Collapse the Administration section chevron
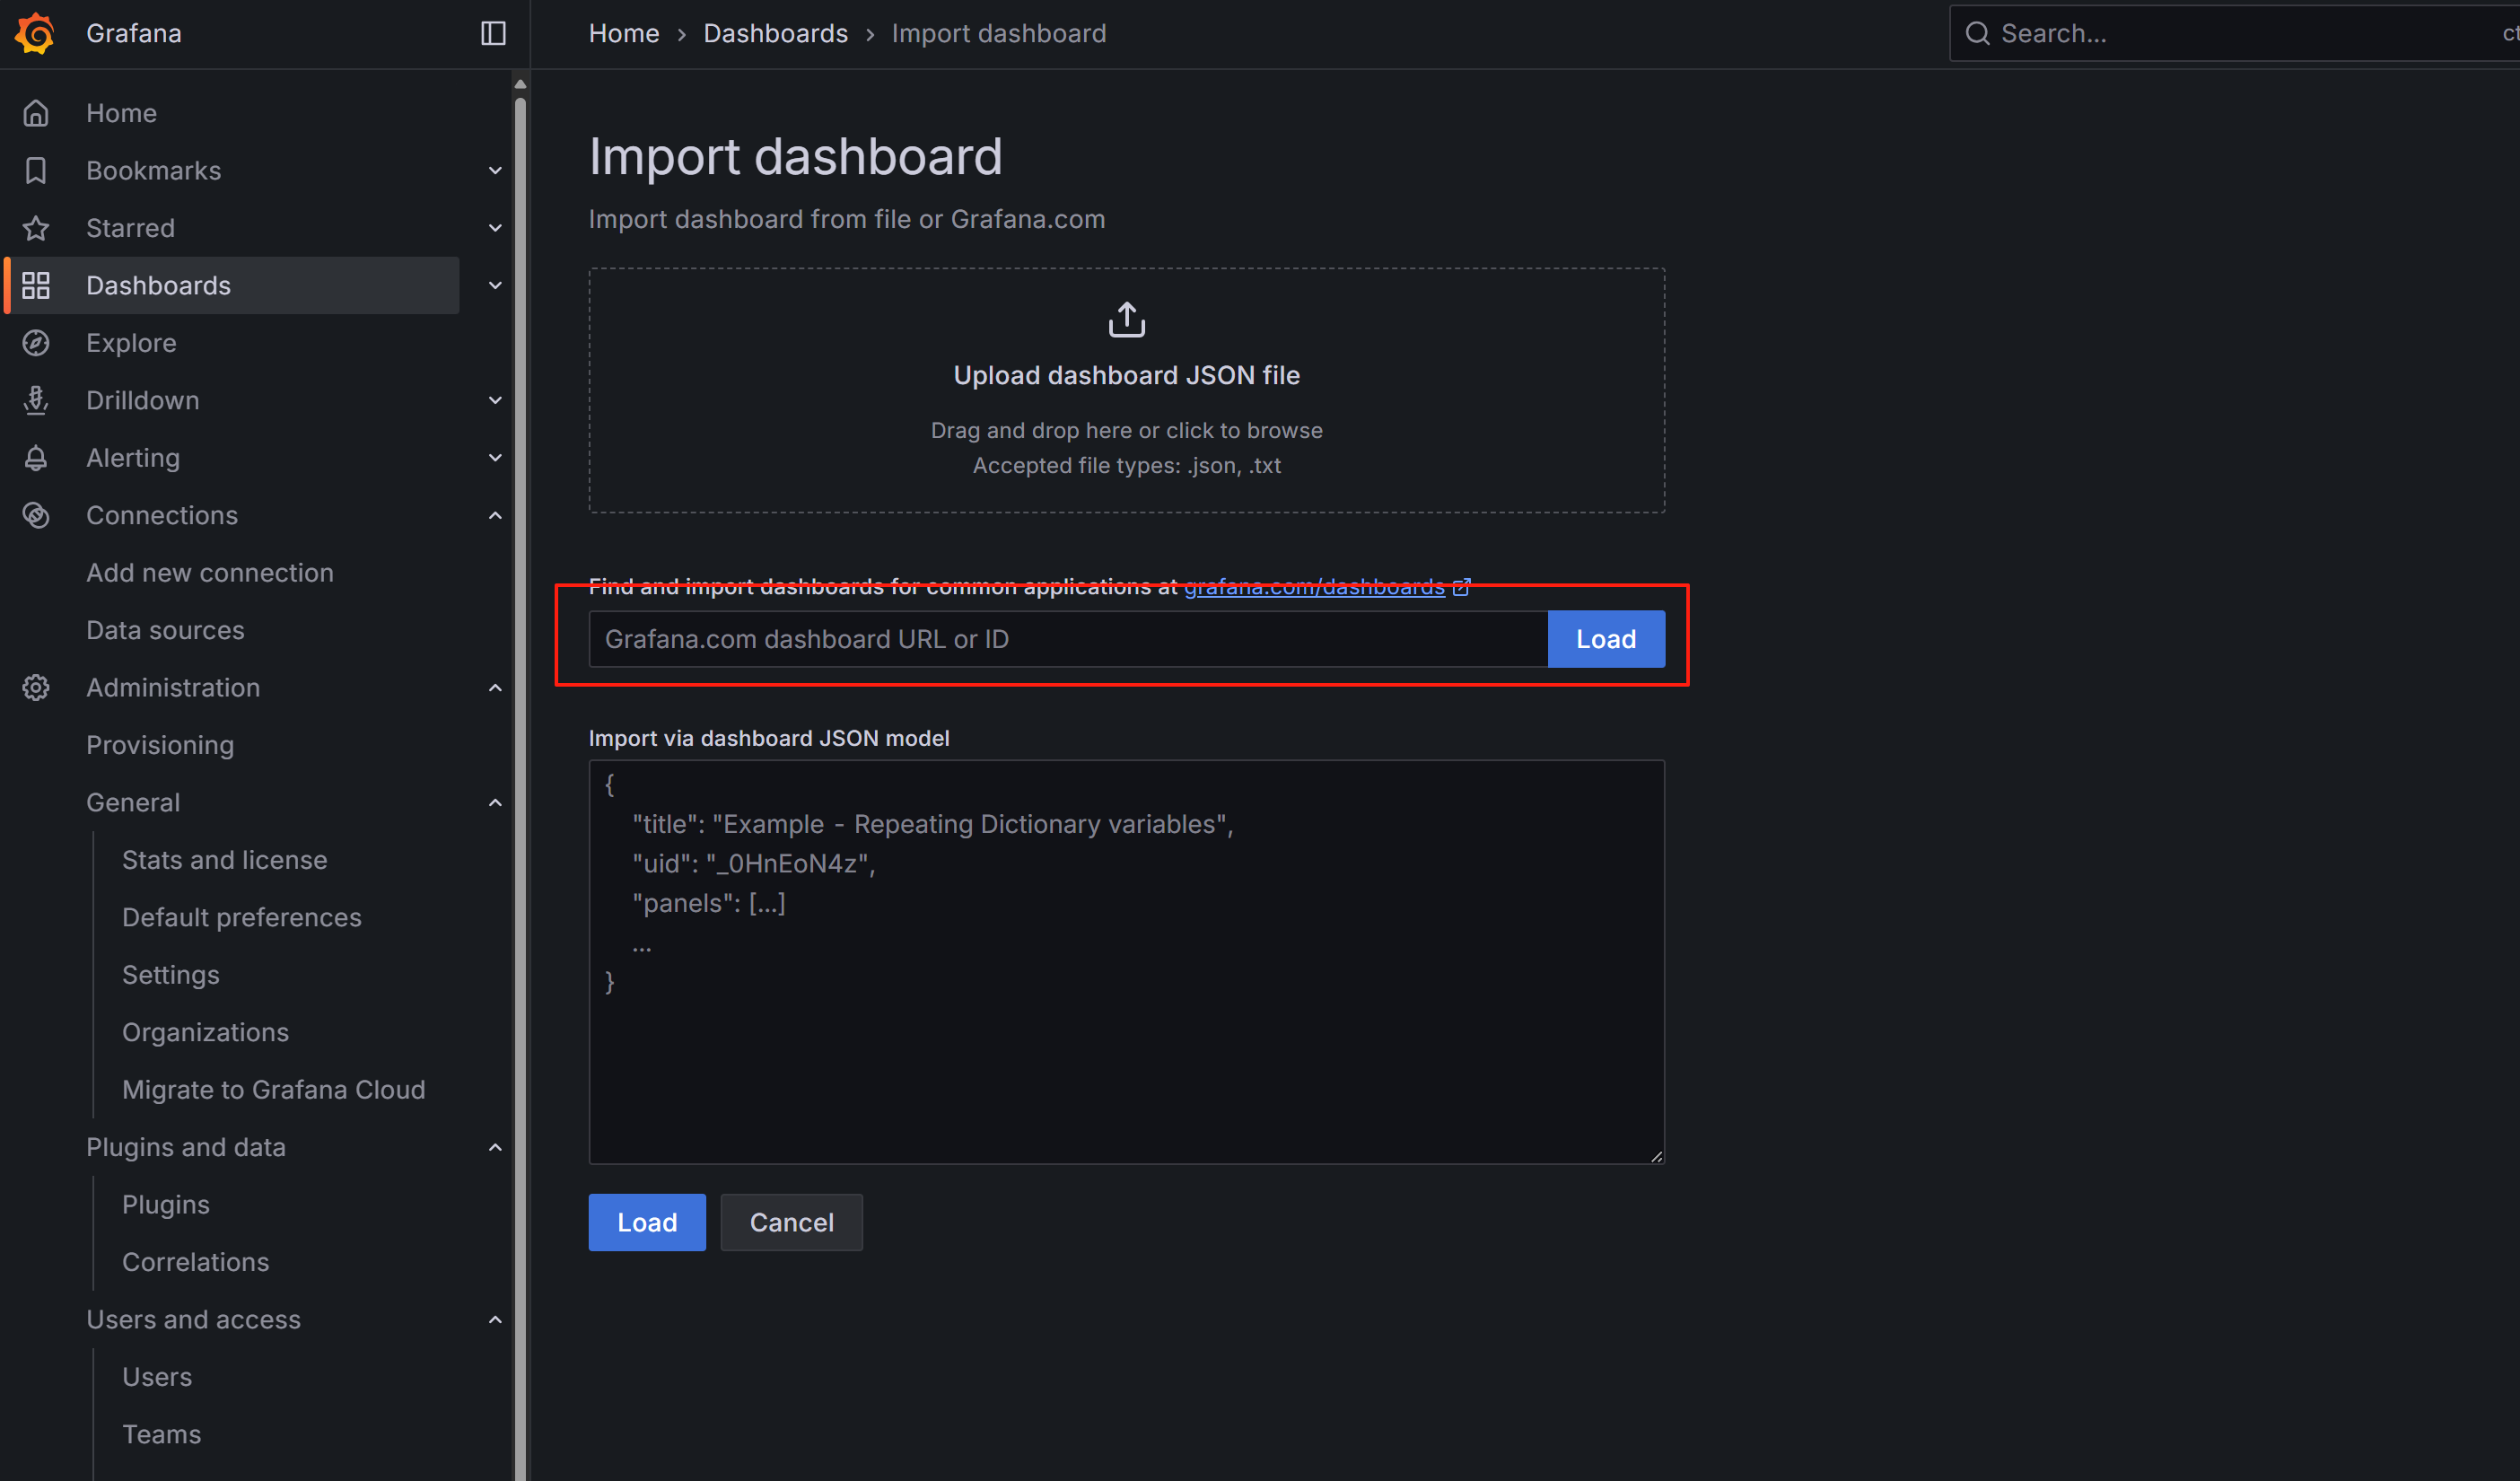Screen dimensions: 2520x1481 point(495,688)
